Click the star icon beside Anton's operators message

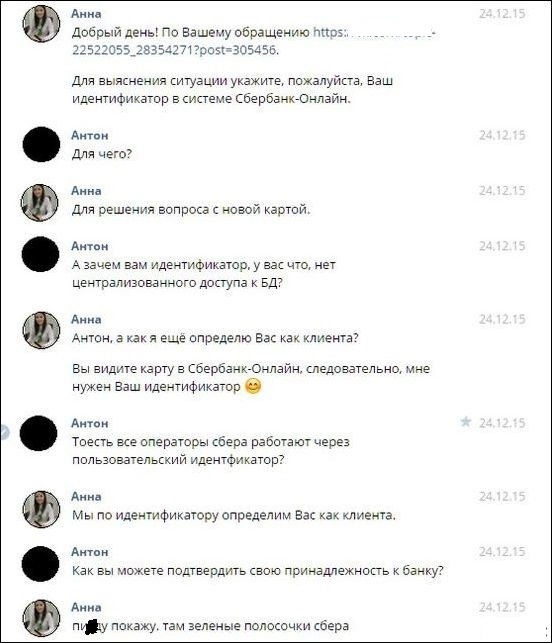click(x=465, y=422)
